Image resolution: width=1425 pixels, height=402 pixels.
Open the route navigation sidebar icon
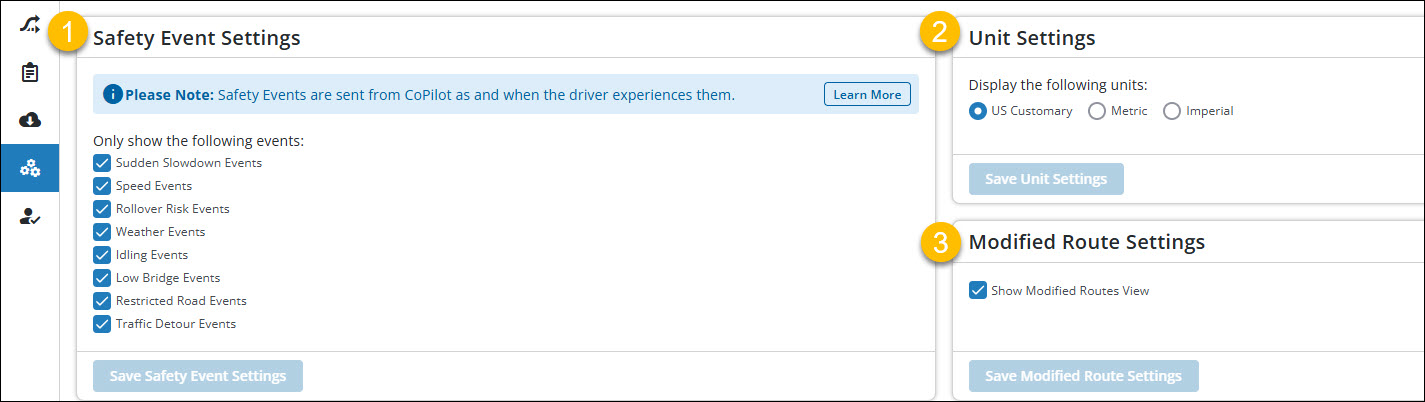tap(29, 25)
